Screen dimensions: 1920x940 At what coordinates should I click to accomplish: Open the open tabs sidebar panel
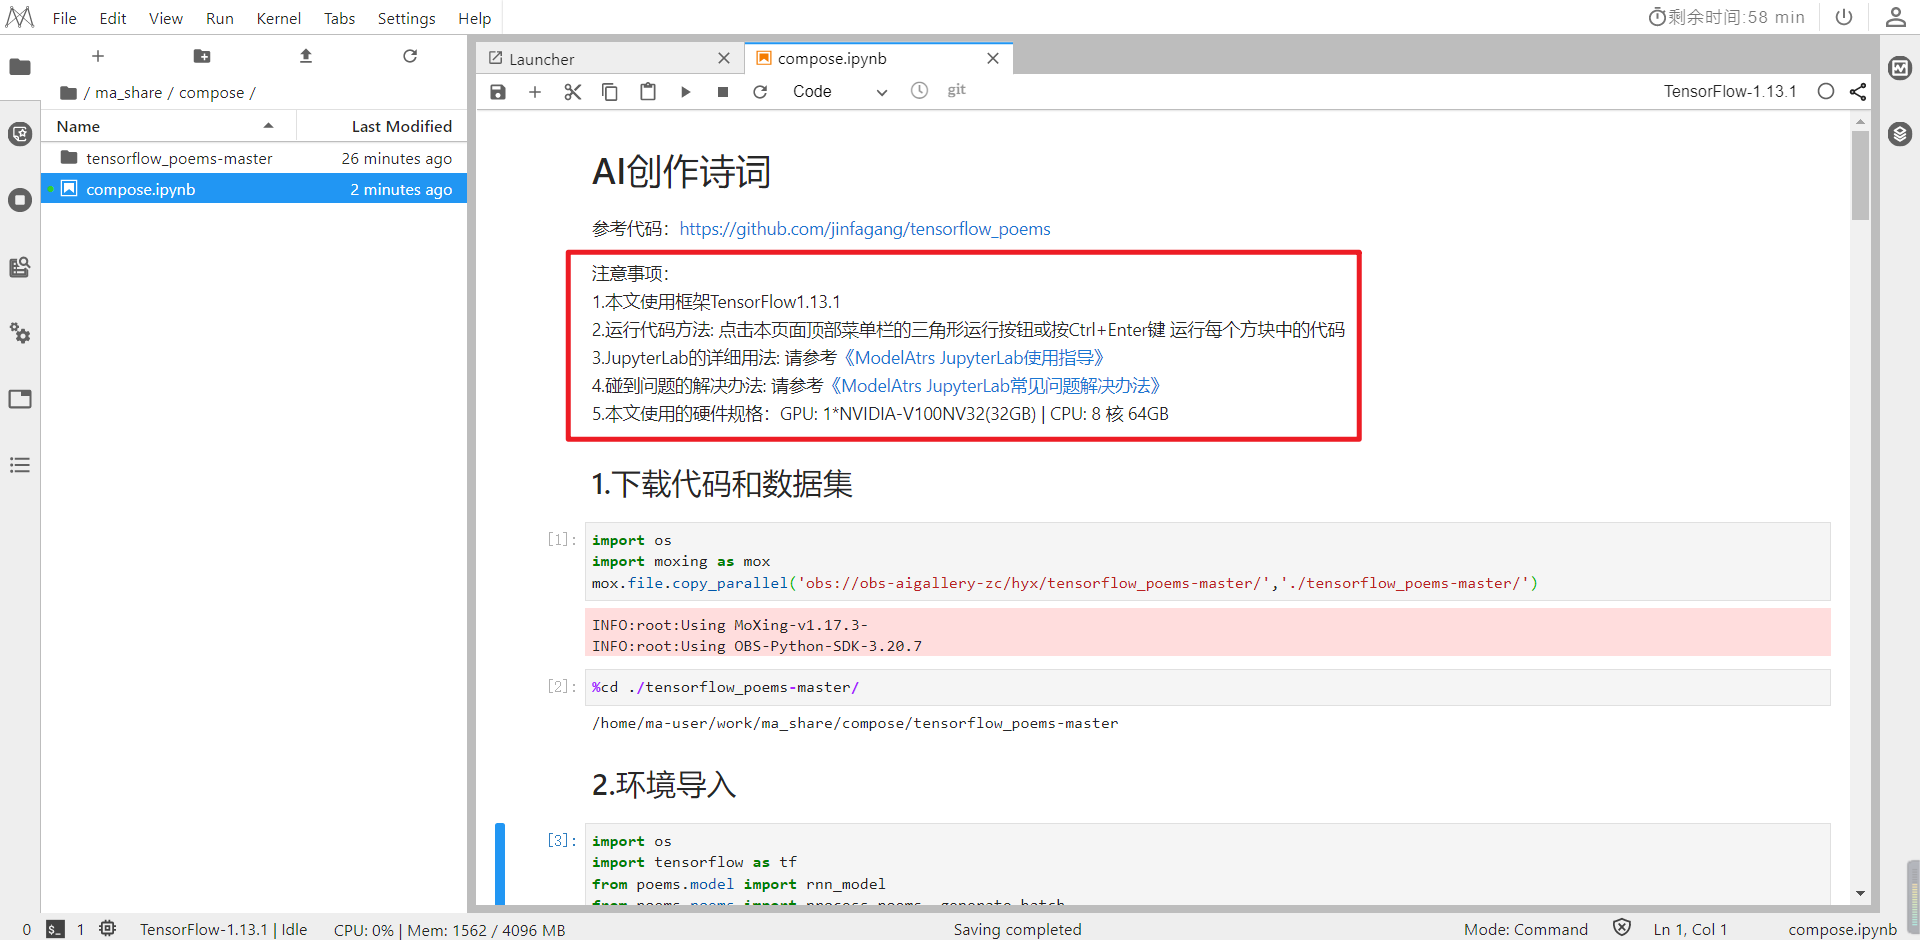click(x=20, y=399)
